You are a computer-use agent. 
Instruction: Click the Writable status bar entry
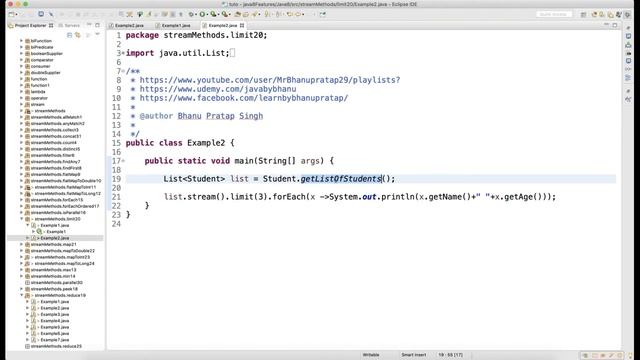pyautogui.click(x=371, y=355)
